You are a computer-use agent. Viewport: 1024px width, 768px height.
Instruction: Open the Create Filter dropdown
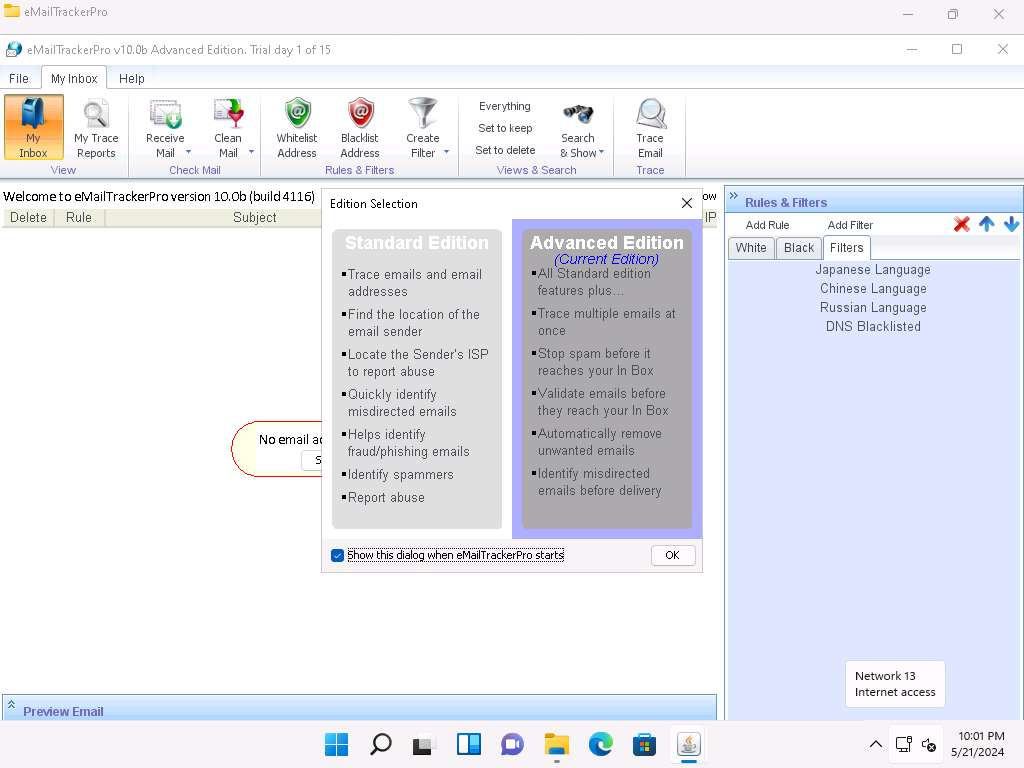(446, 153)
